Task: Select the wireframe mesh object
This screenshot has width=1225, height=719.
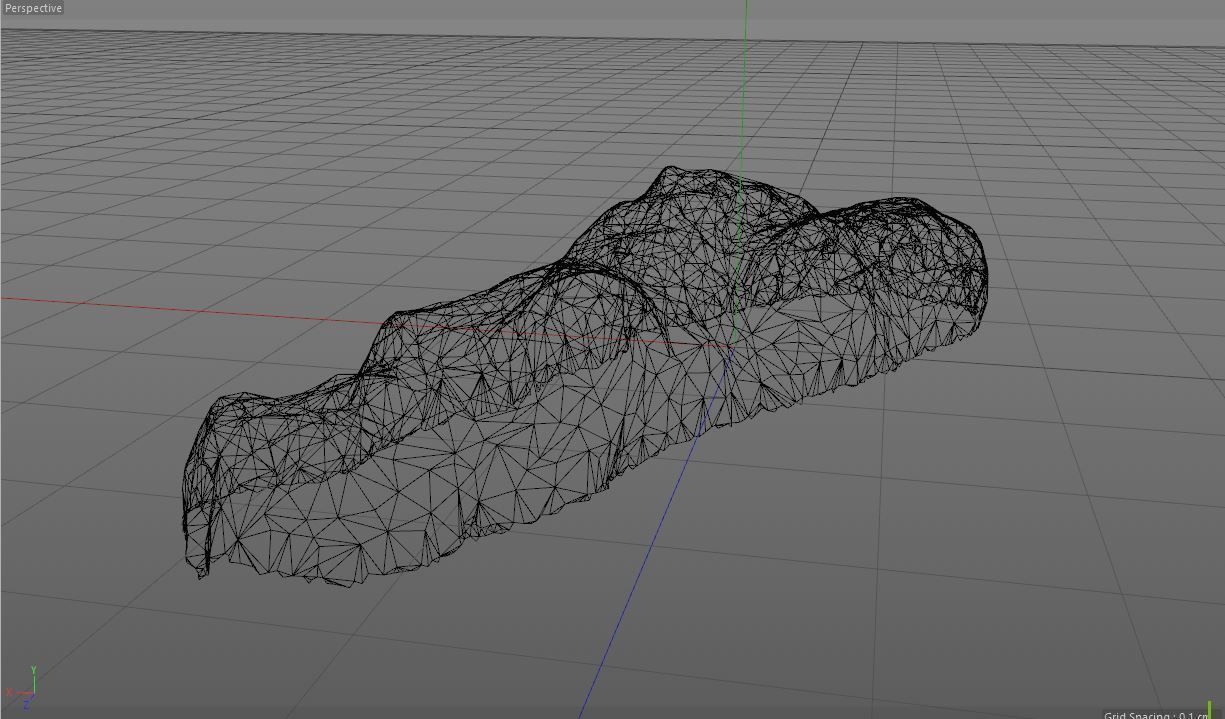Action: (x=585, y=375)
